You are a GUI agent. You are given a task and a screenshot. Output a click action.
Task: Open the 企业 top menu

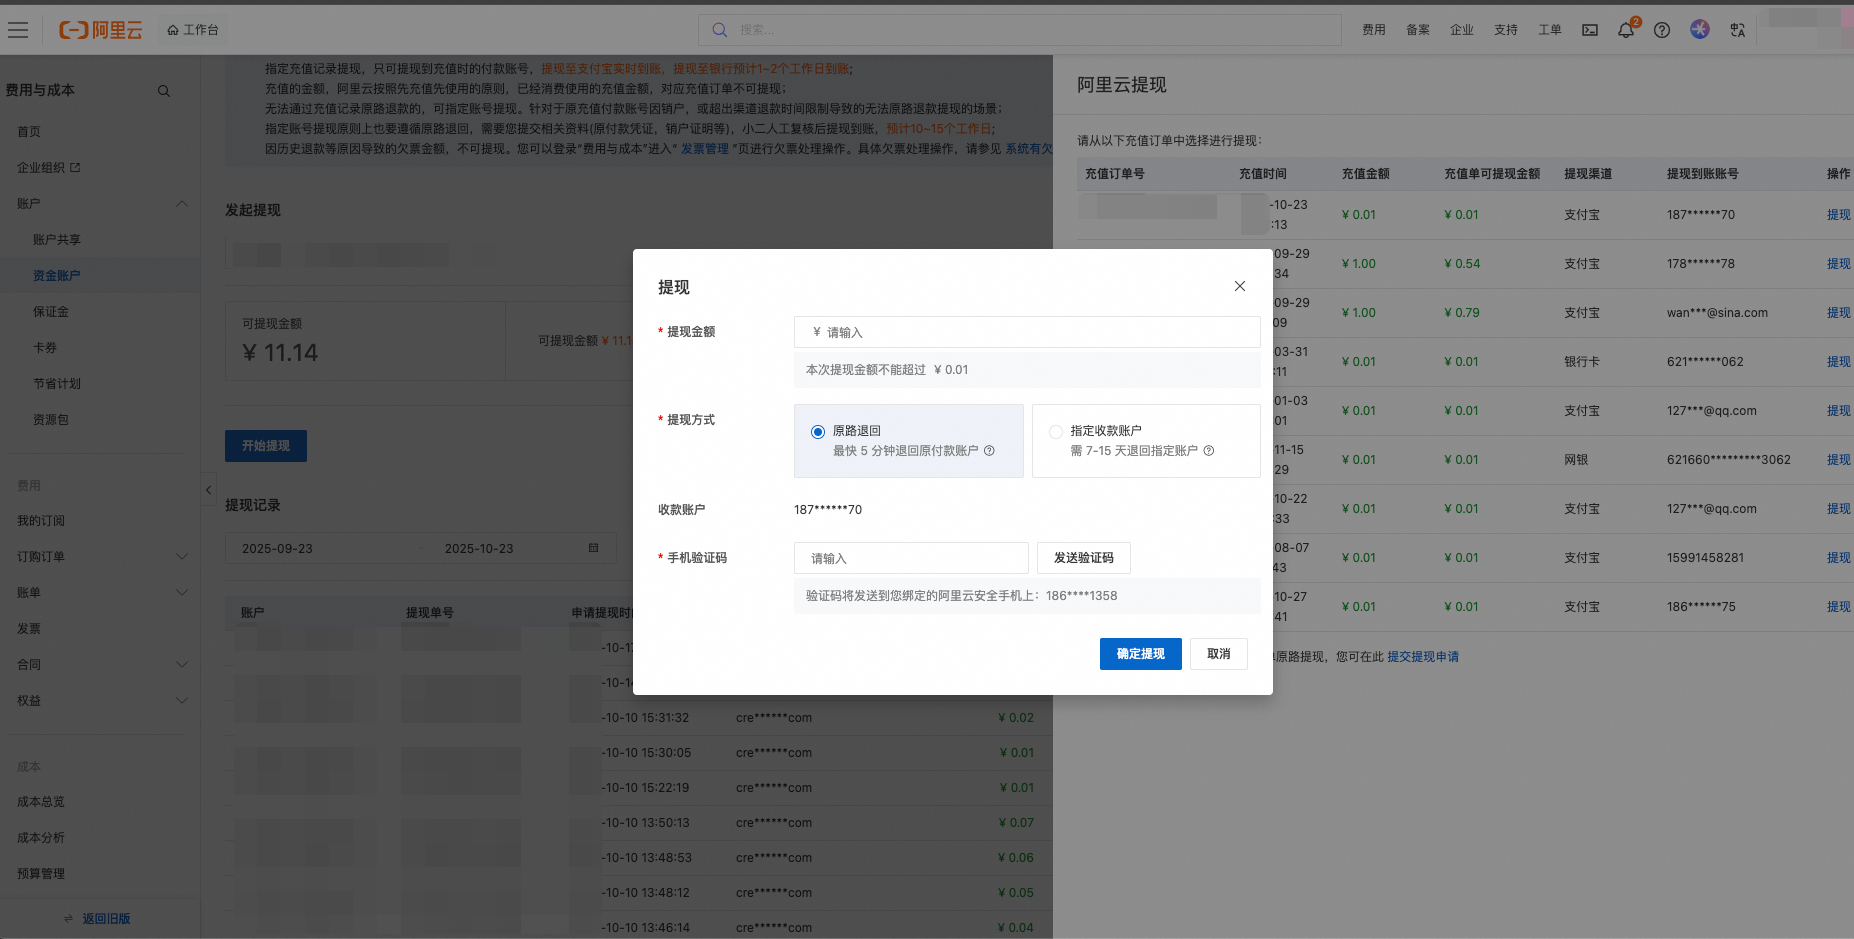[x=1462, y=30]
